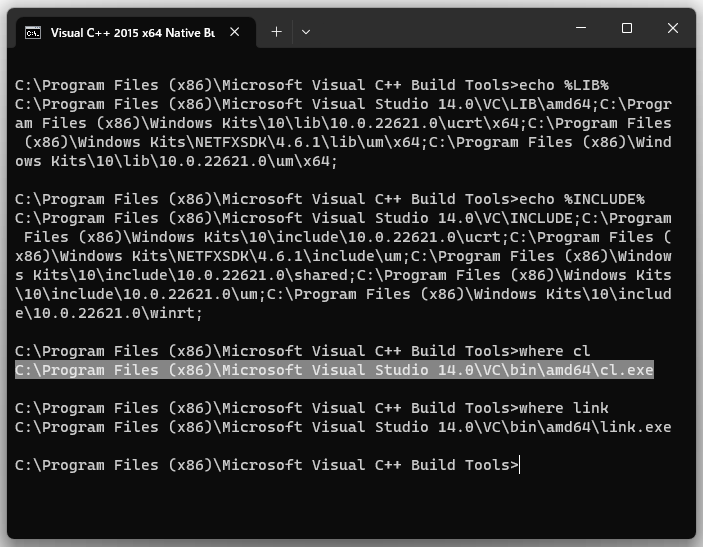Click the link.exe path output line
The image size is (703, 547).
(343, 427)
